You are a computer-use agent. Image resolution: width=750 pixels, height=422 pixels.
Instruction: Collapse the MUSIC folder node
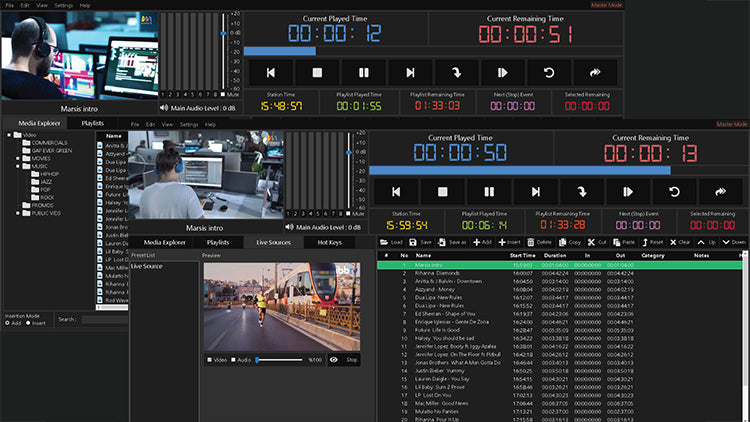coord(17,166)
